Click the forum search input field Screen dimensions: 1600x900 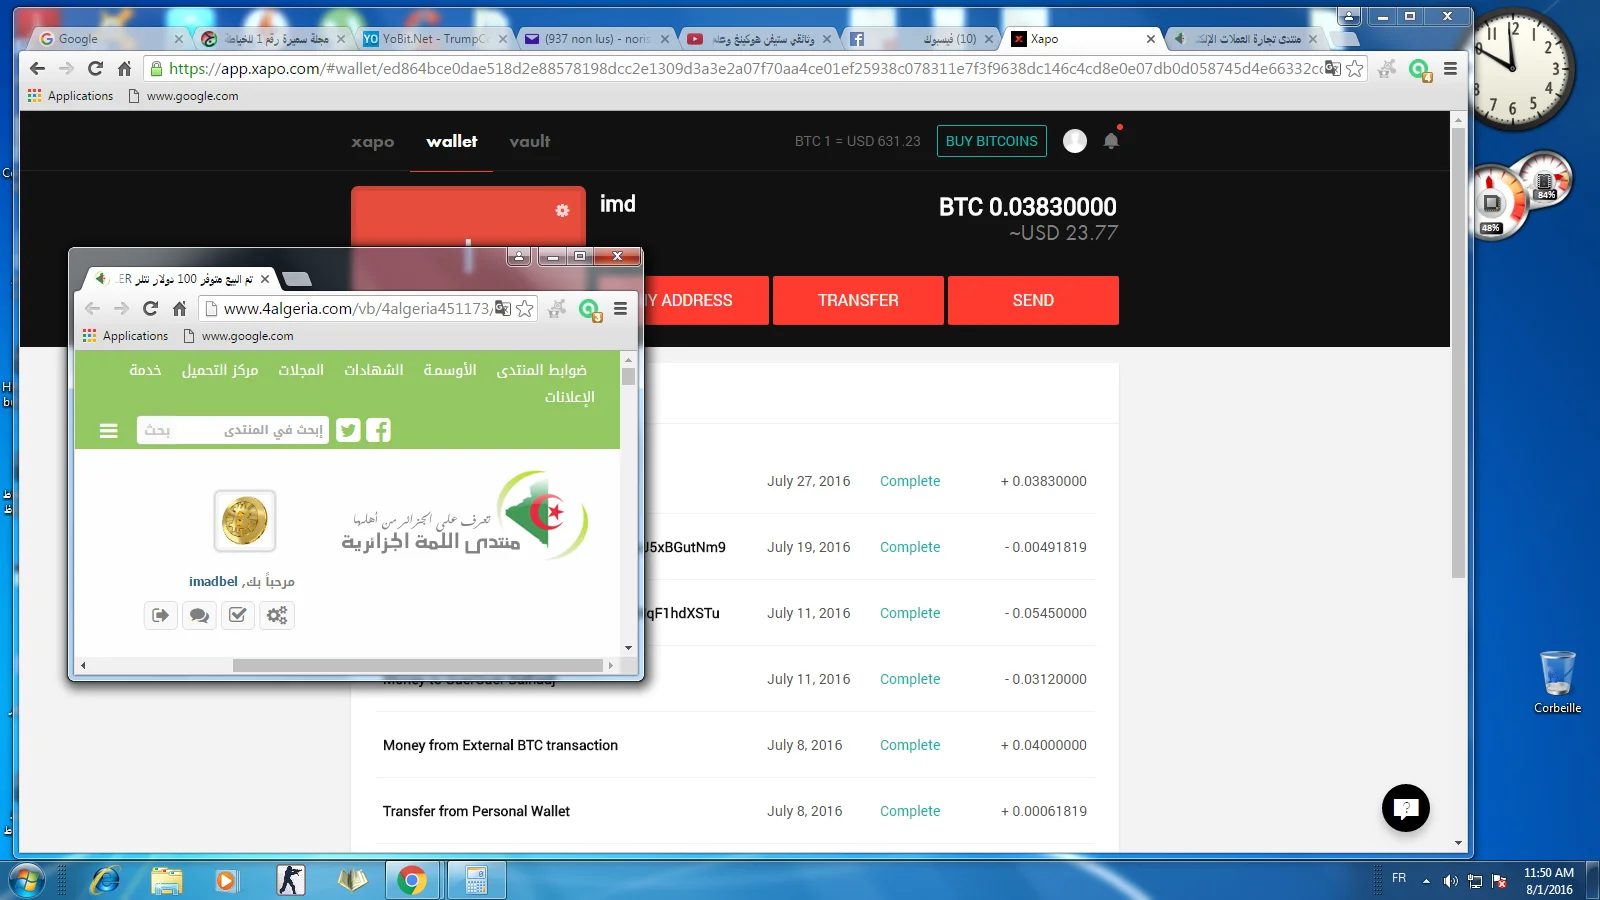[232, 430]
